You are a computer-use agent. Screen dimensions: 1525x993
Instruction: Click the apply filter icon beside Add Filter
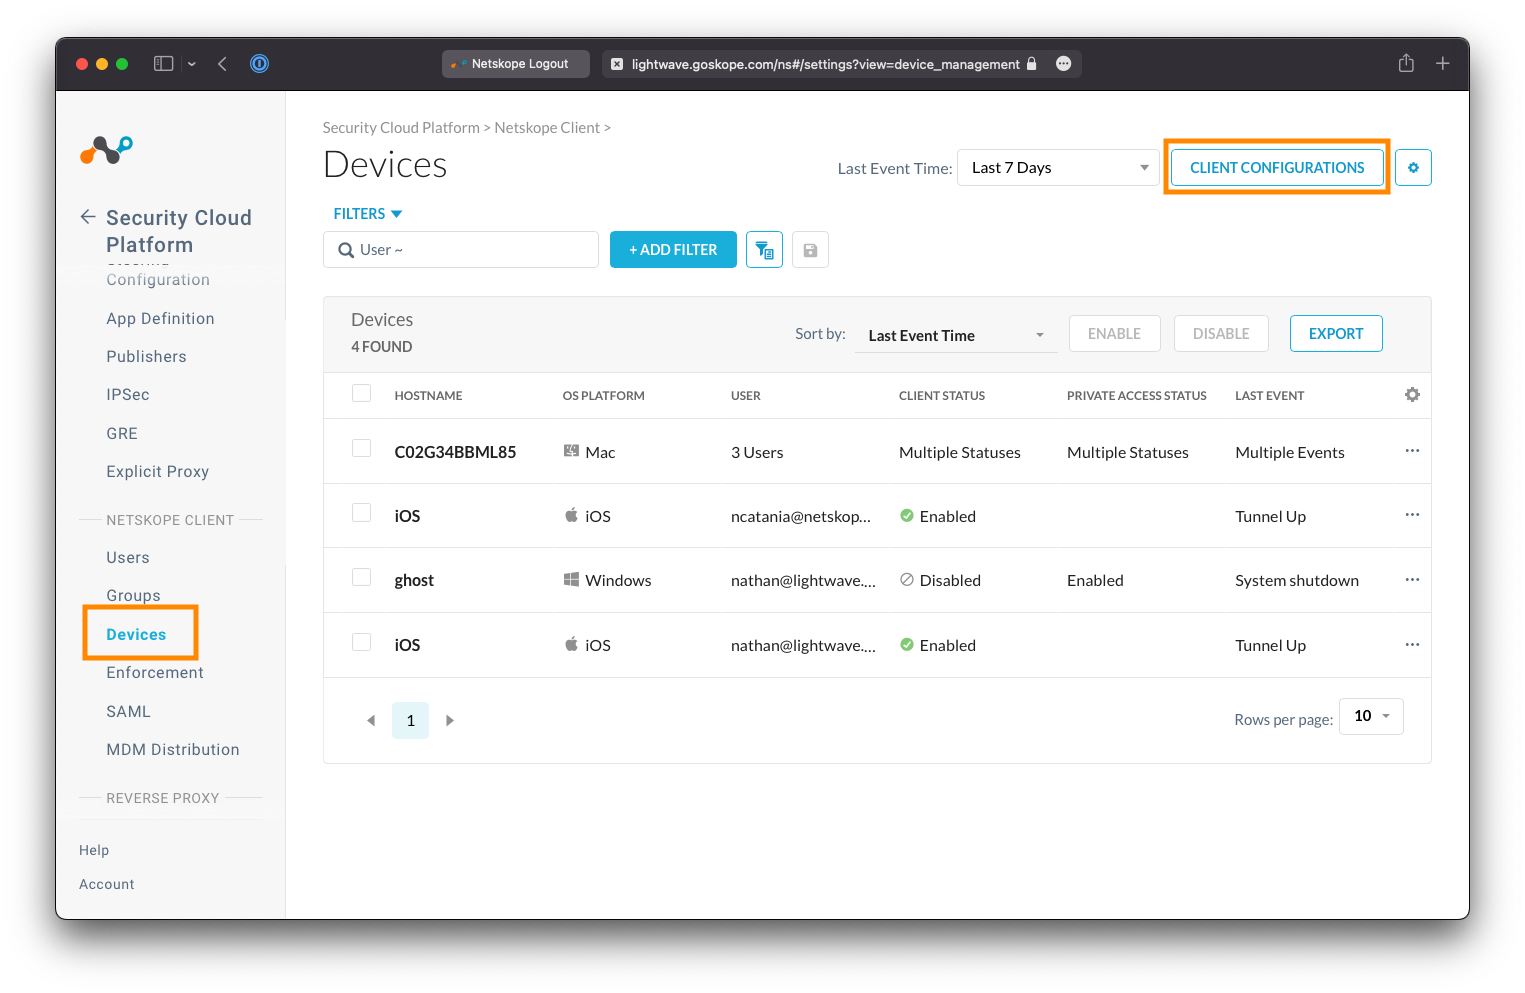click(x=764, y=249)
